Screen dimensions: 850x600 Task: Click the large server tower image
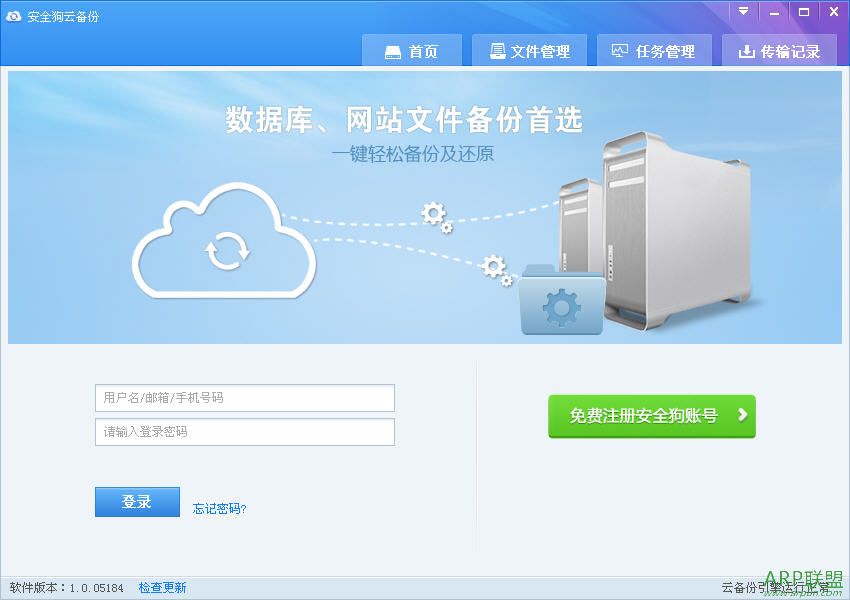(677, 230)
